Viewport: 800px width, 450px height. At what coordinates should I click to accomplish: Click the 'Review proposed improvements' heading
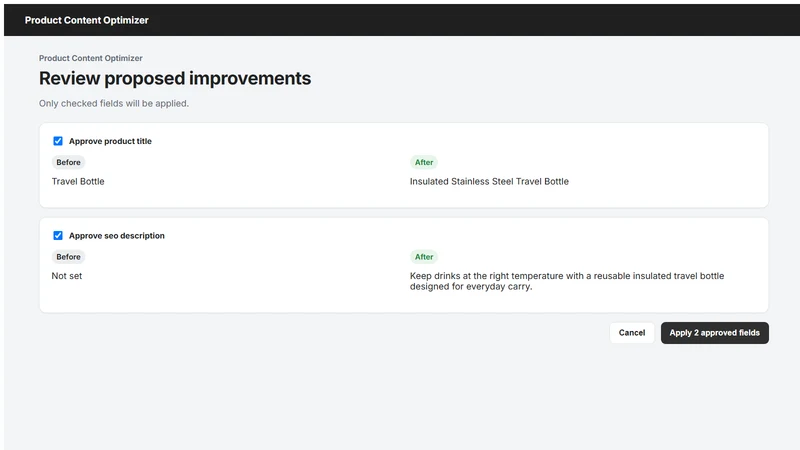175,78
